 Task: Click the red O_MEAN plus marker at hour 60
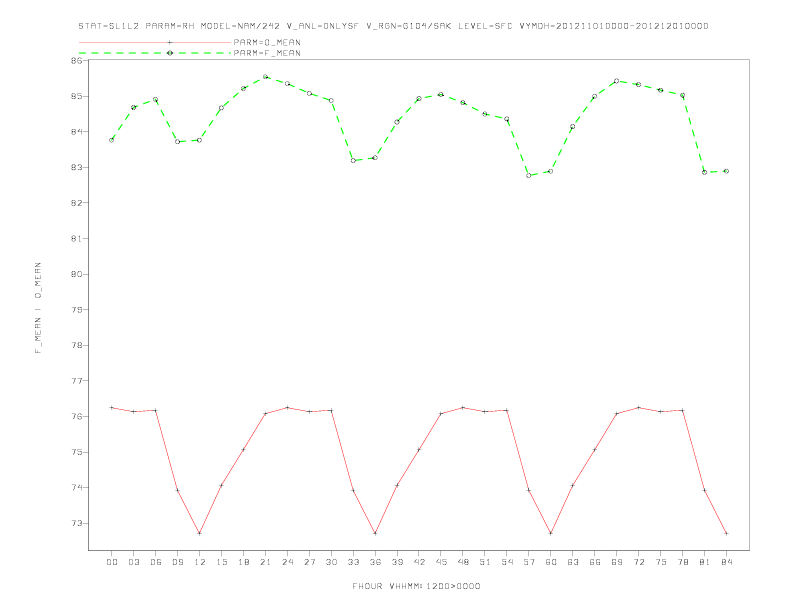[551, 533]
